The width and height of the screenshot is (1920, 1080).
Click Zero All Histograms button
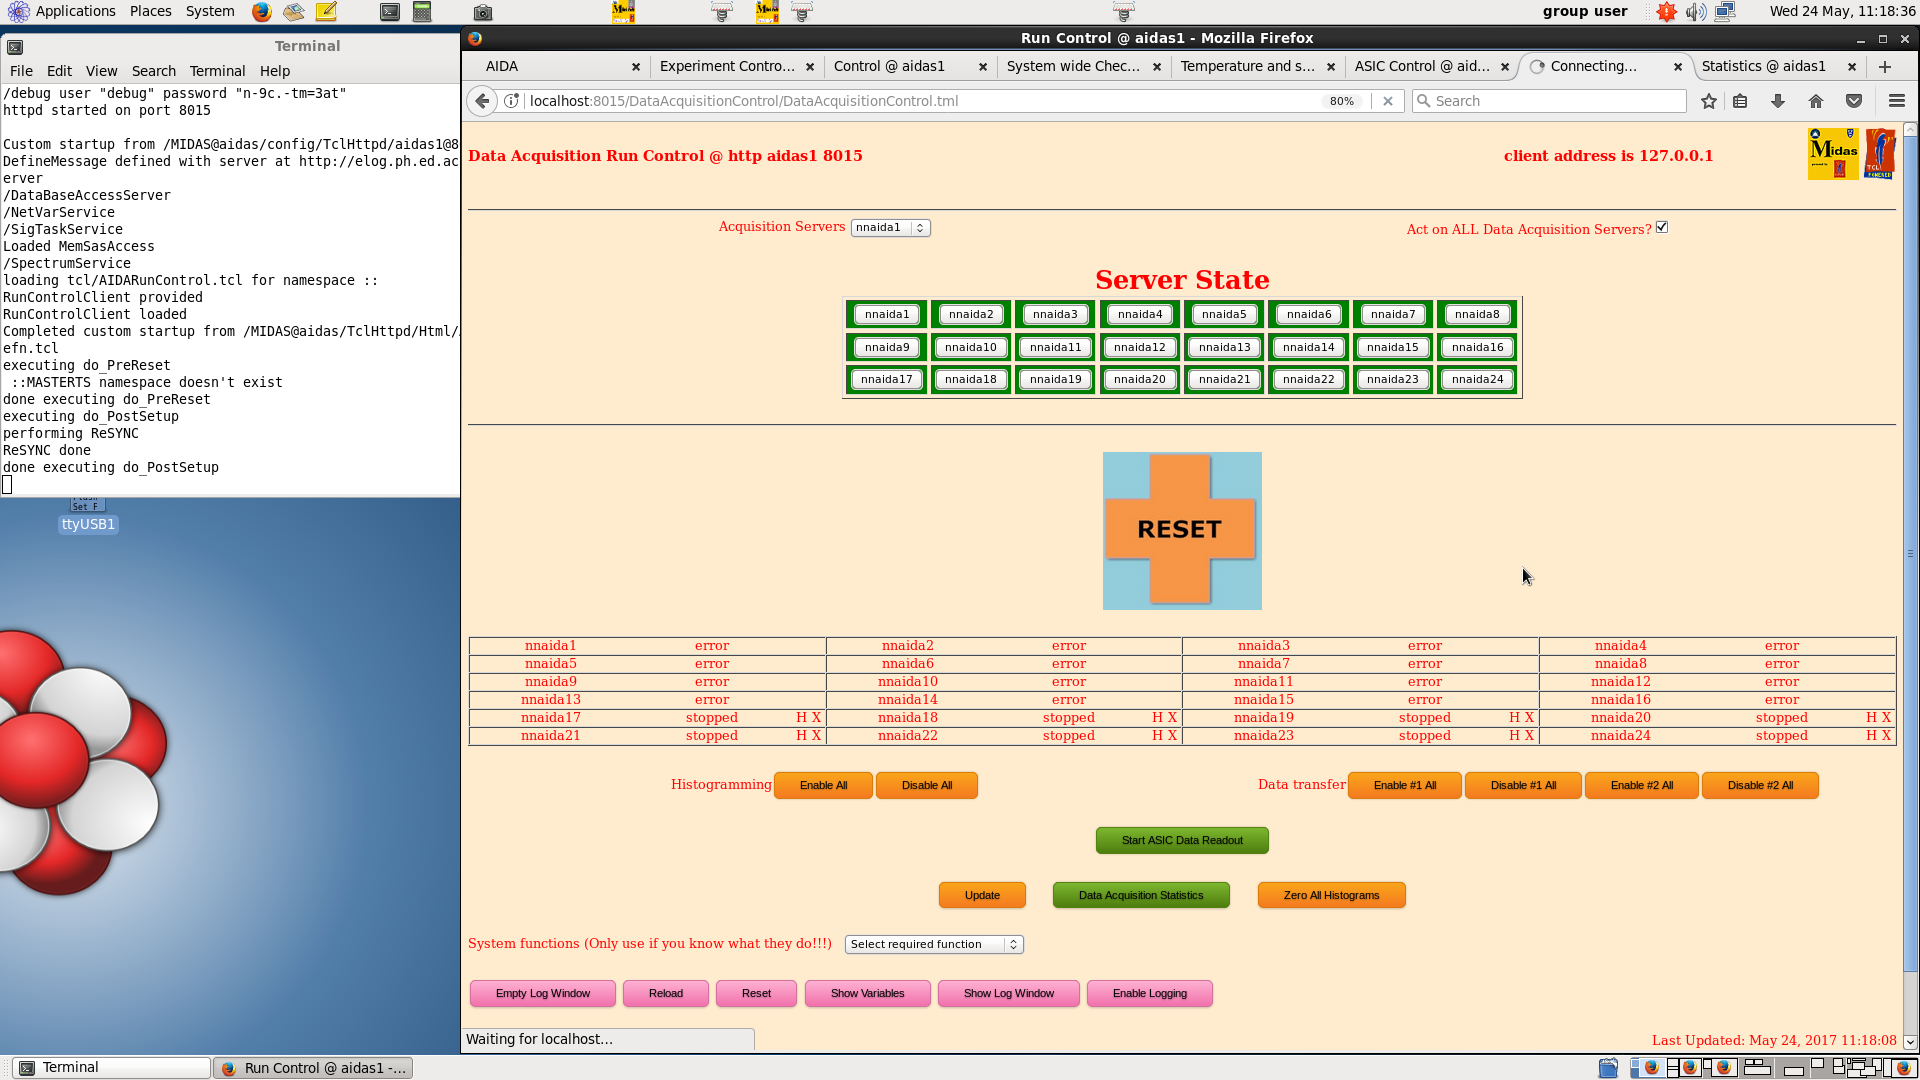click(x=1331, y=895)
